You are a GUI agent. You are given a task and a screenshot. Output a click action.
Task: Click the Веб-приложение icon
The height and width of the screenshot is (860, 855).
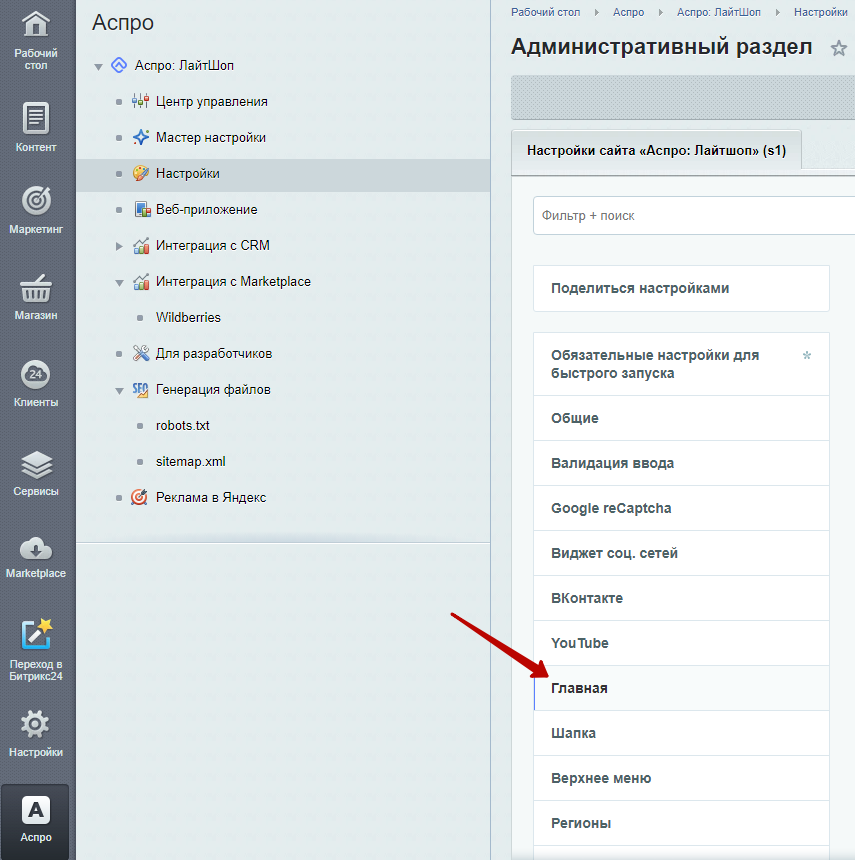point(142,210)
